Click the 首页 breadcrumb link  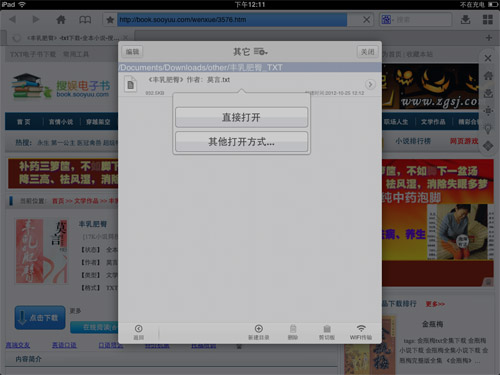[x=58, y=201]
